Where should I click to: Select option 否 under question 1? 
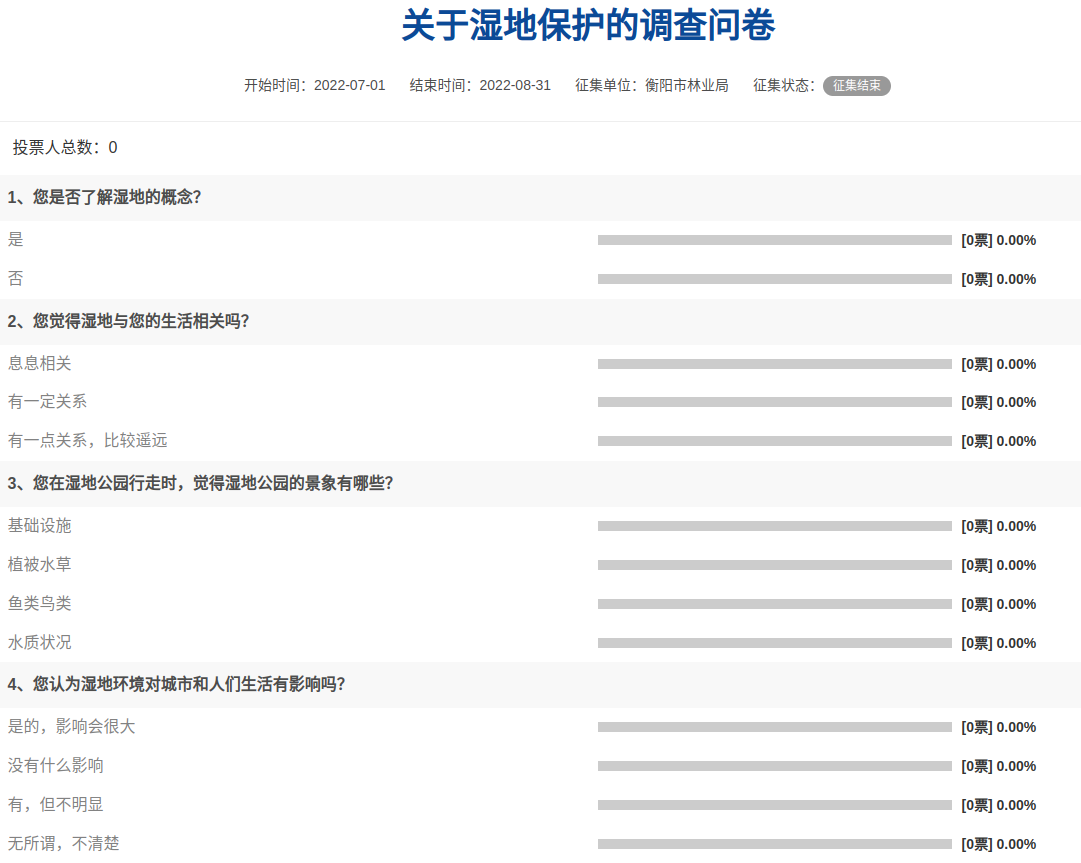15,278
